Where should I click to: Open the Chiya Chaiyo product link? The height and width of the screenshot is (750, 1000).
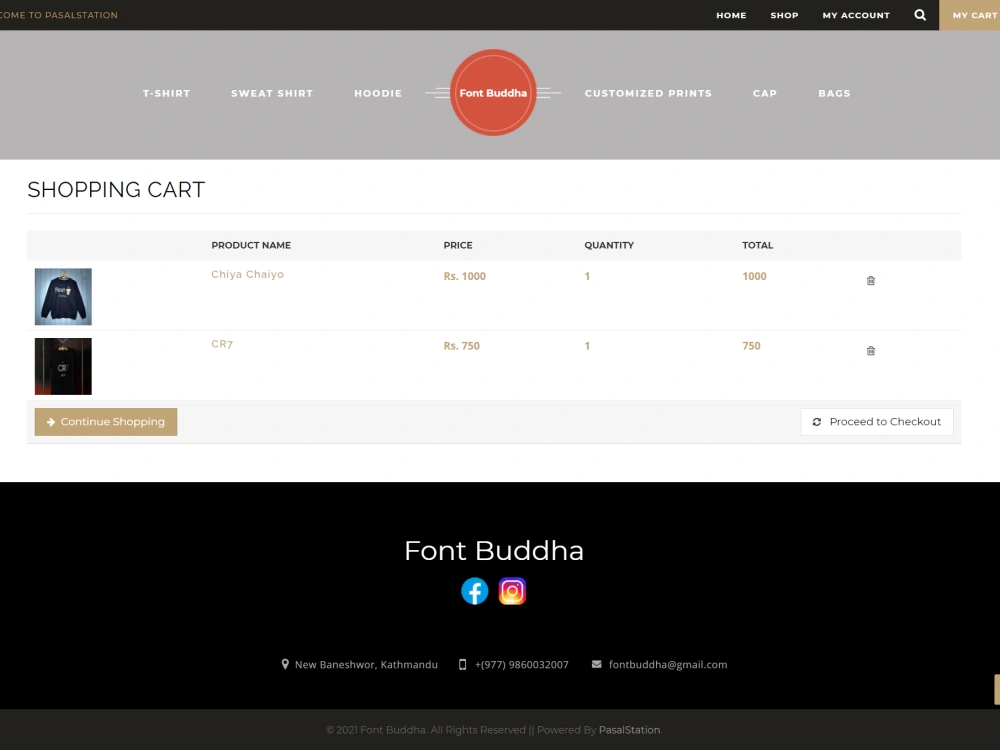pos(247,274)
